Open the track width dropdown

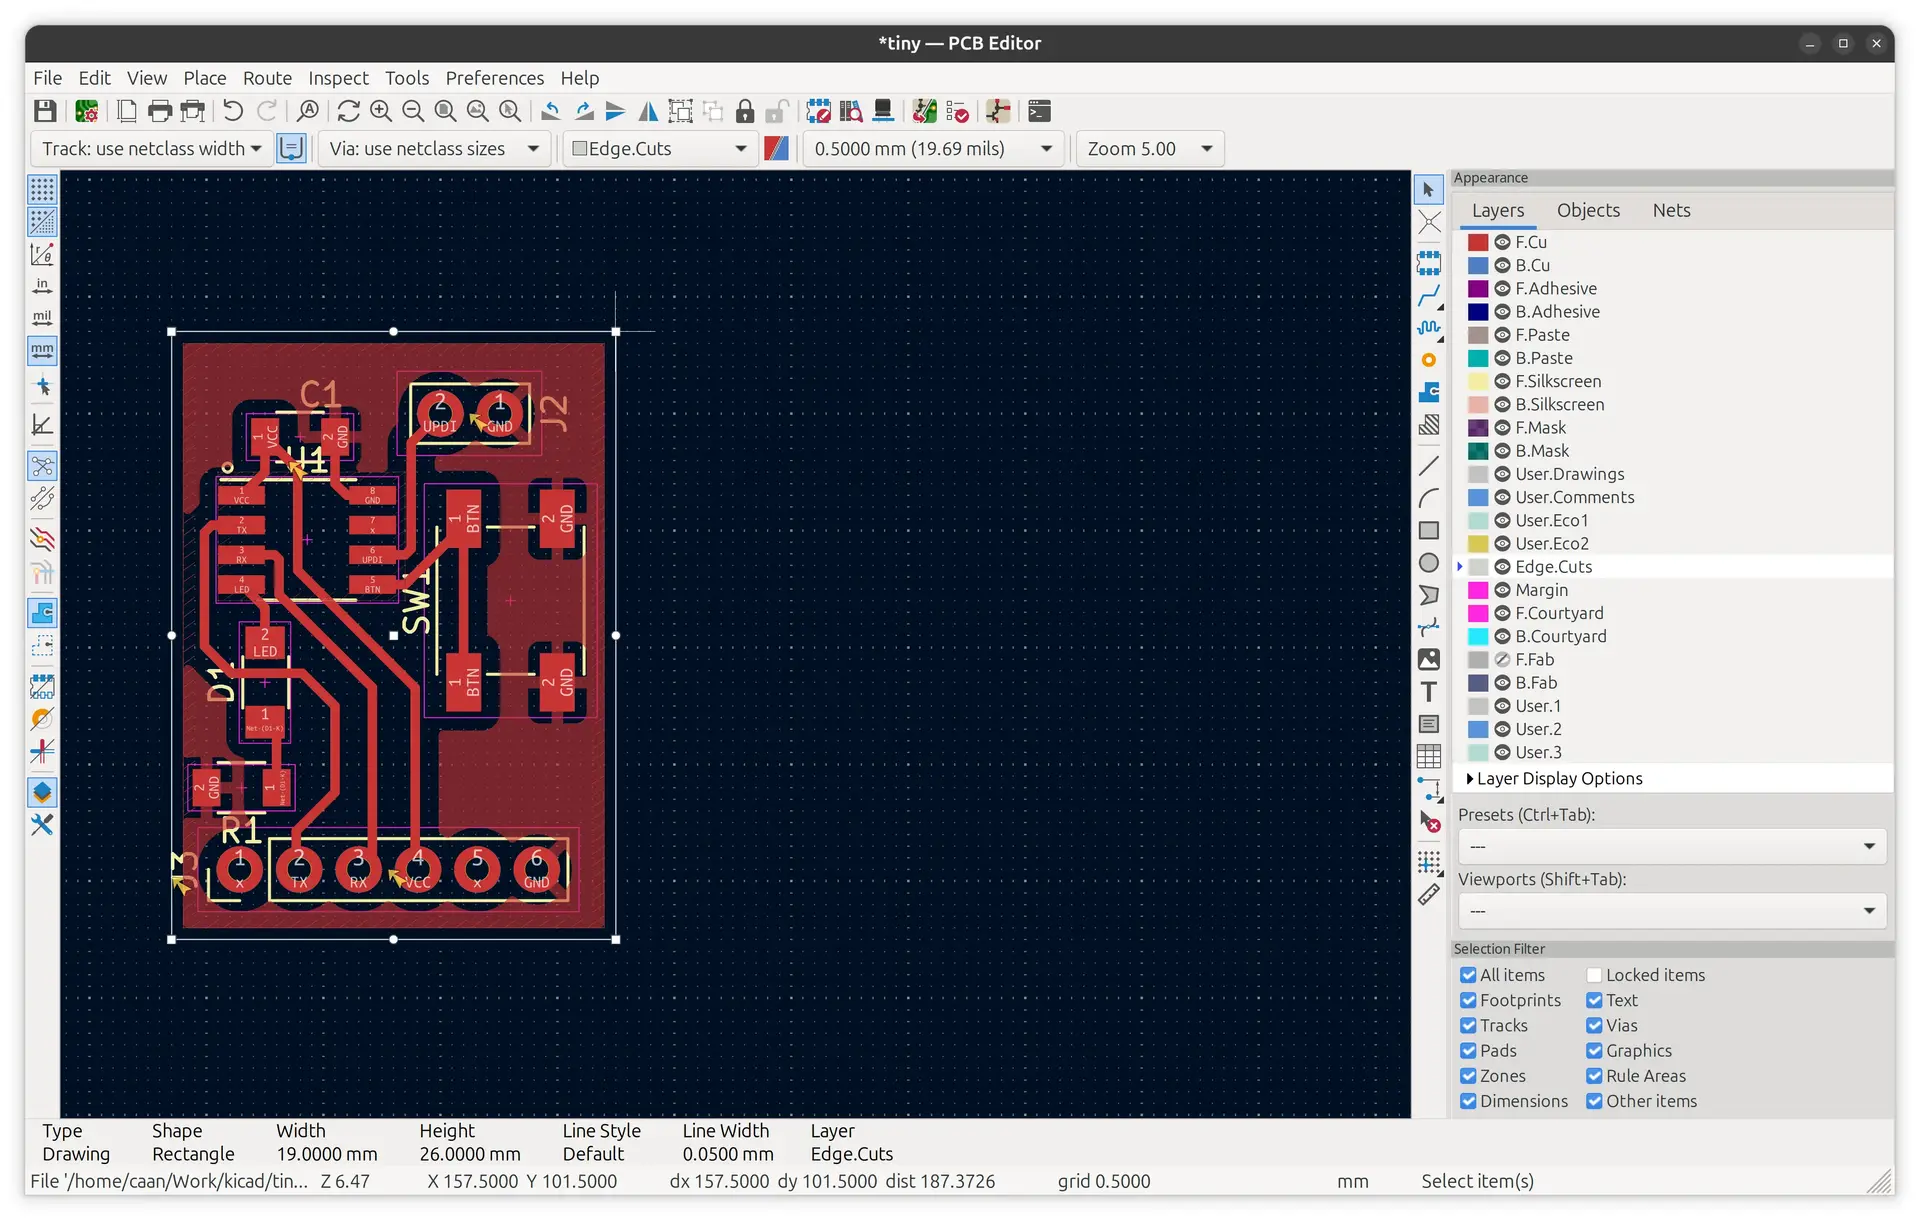tap(152, 149)
